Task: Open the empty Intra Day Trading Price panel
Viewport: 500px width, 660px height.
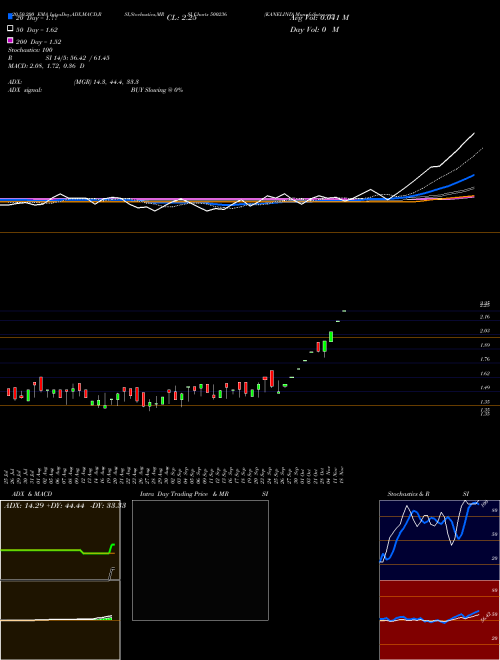Action: click(200, 560)
